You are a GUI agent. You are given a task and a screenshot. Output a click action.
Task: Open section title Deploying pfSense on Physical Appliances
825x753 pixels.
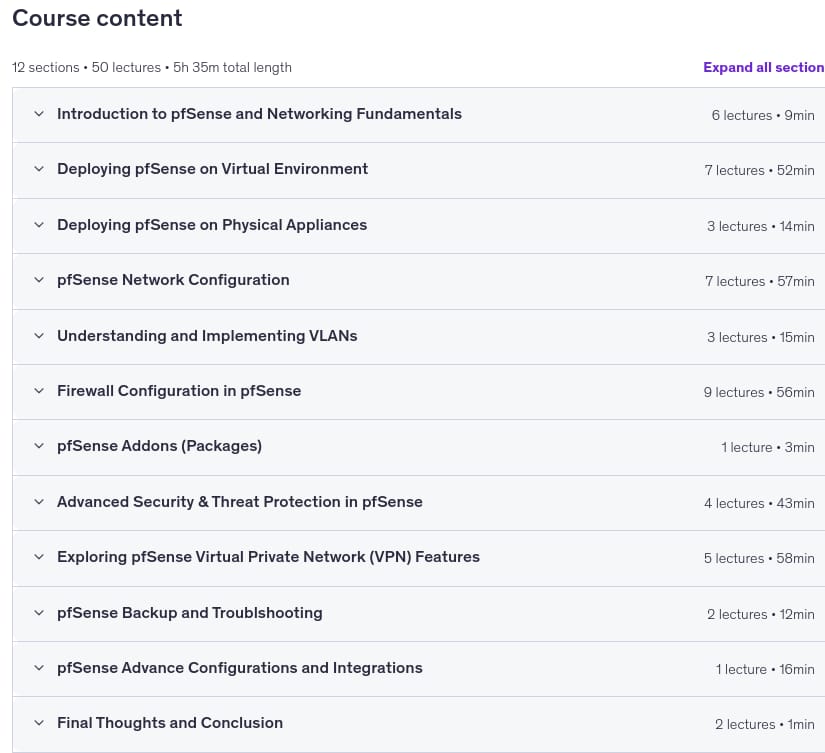click(x=212, y=225)
